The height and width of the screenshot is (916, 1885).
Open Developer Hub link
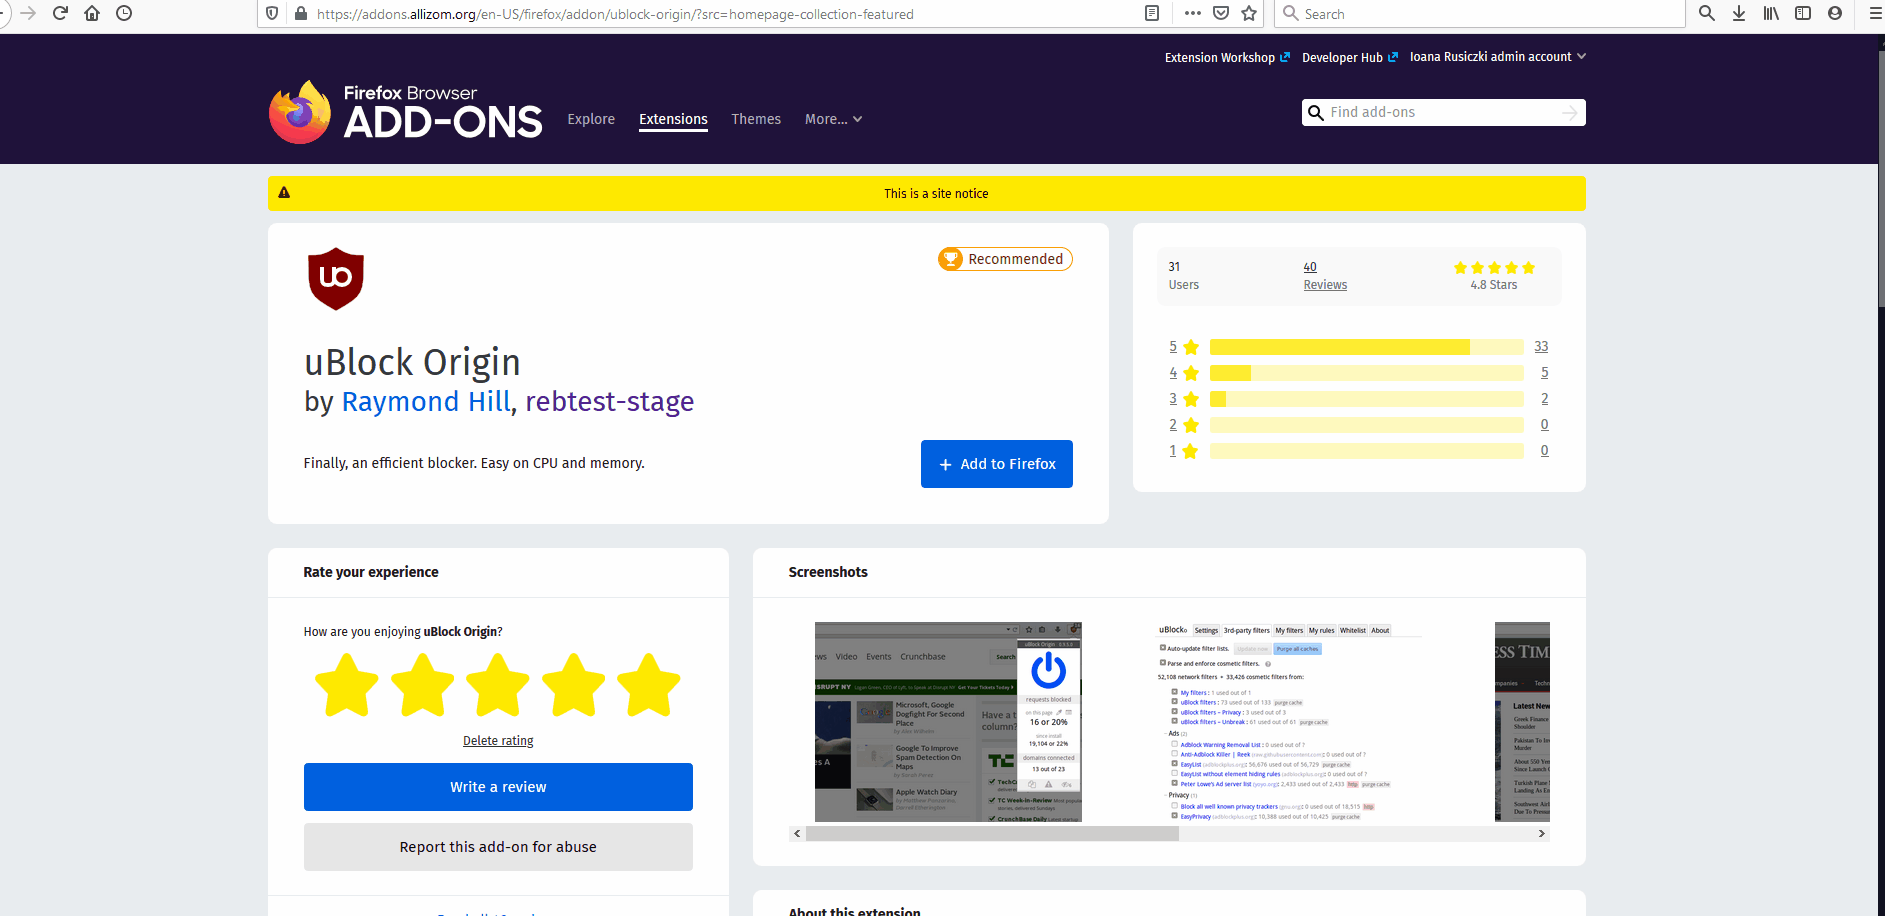pos(1350,58)
